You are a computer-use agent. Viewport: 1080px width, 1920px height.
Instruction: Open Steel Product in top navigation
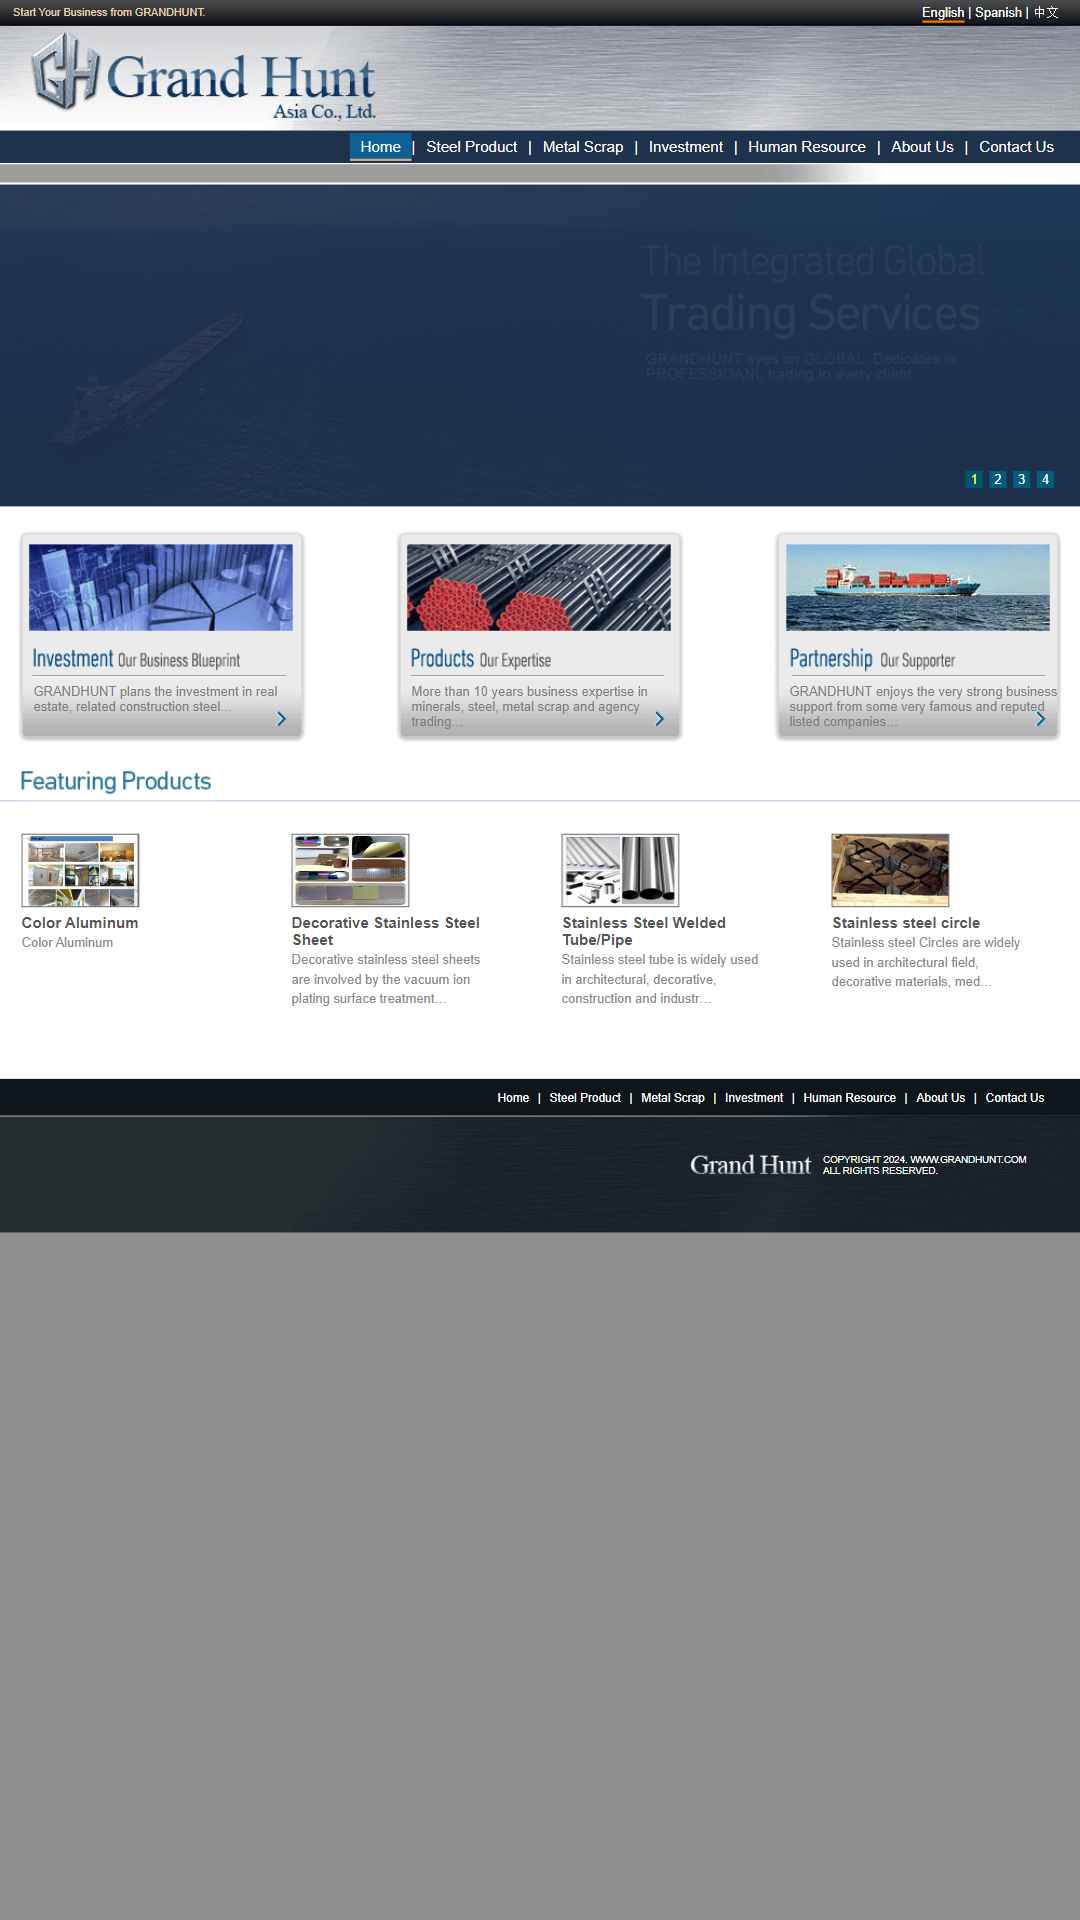[472, 147]
